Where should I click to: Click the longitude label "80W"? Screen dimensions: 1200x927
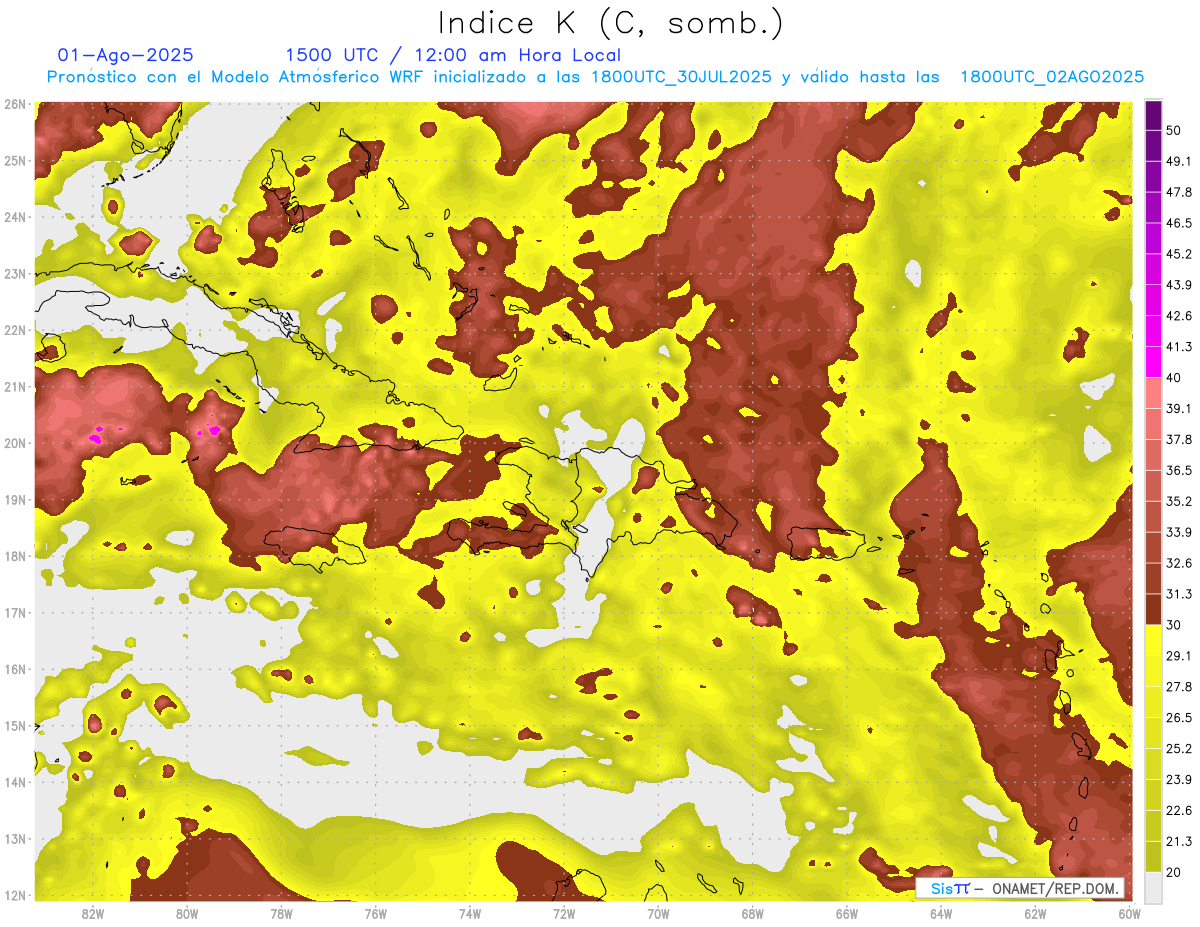tap(187, 913)
